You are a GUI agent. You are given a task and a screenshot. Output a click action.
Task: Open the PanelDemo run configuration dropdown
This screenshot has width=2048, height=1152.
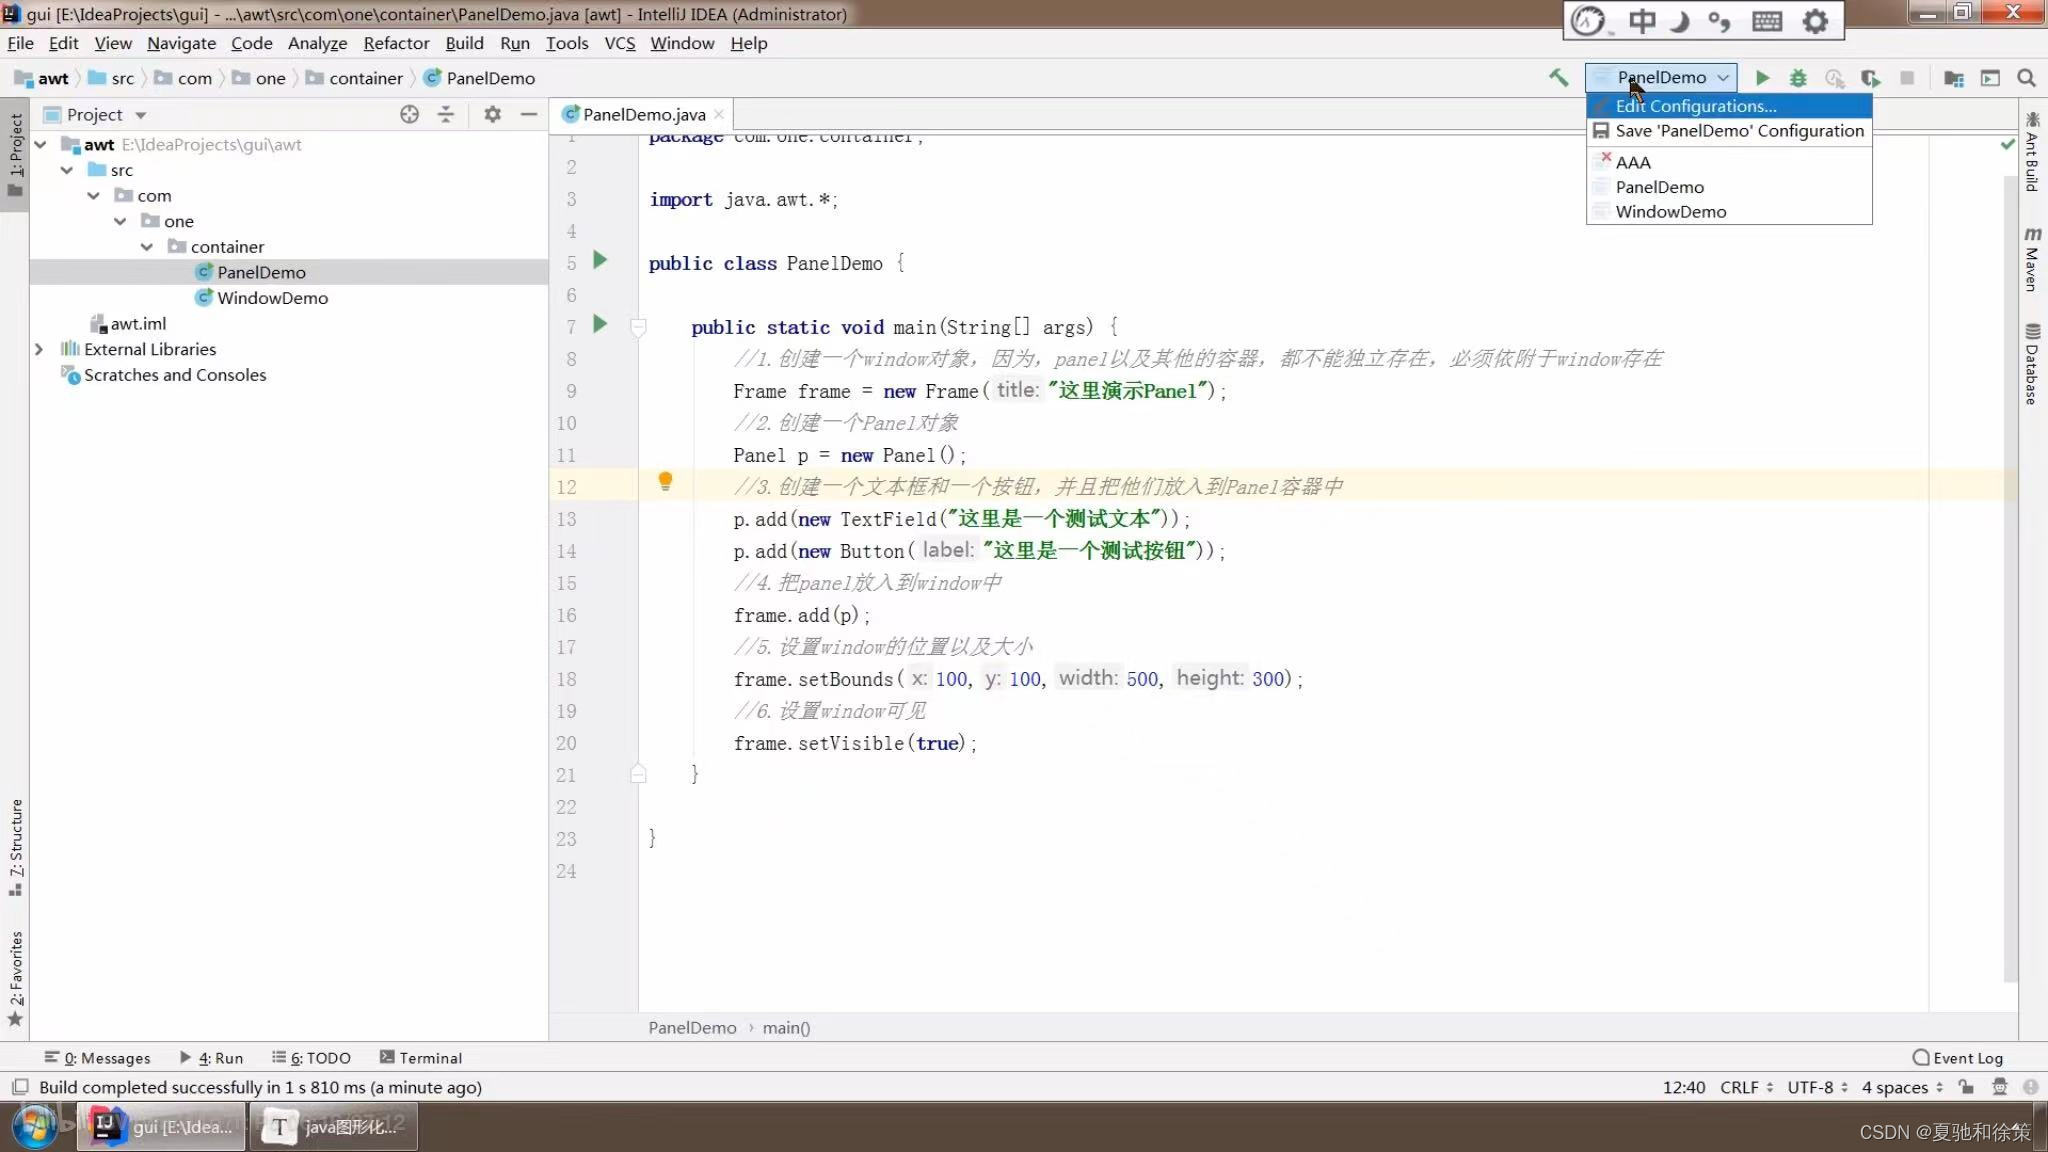click(x=1660, y=77)
